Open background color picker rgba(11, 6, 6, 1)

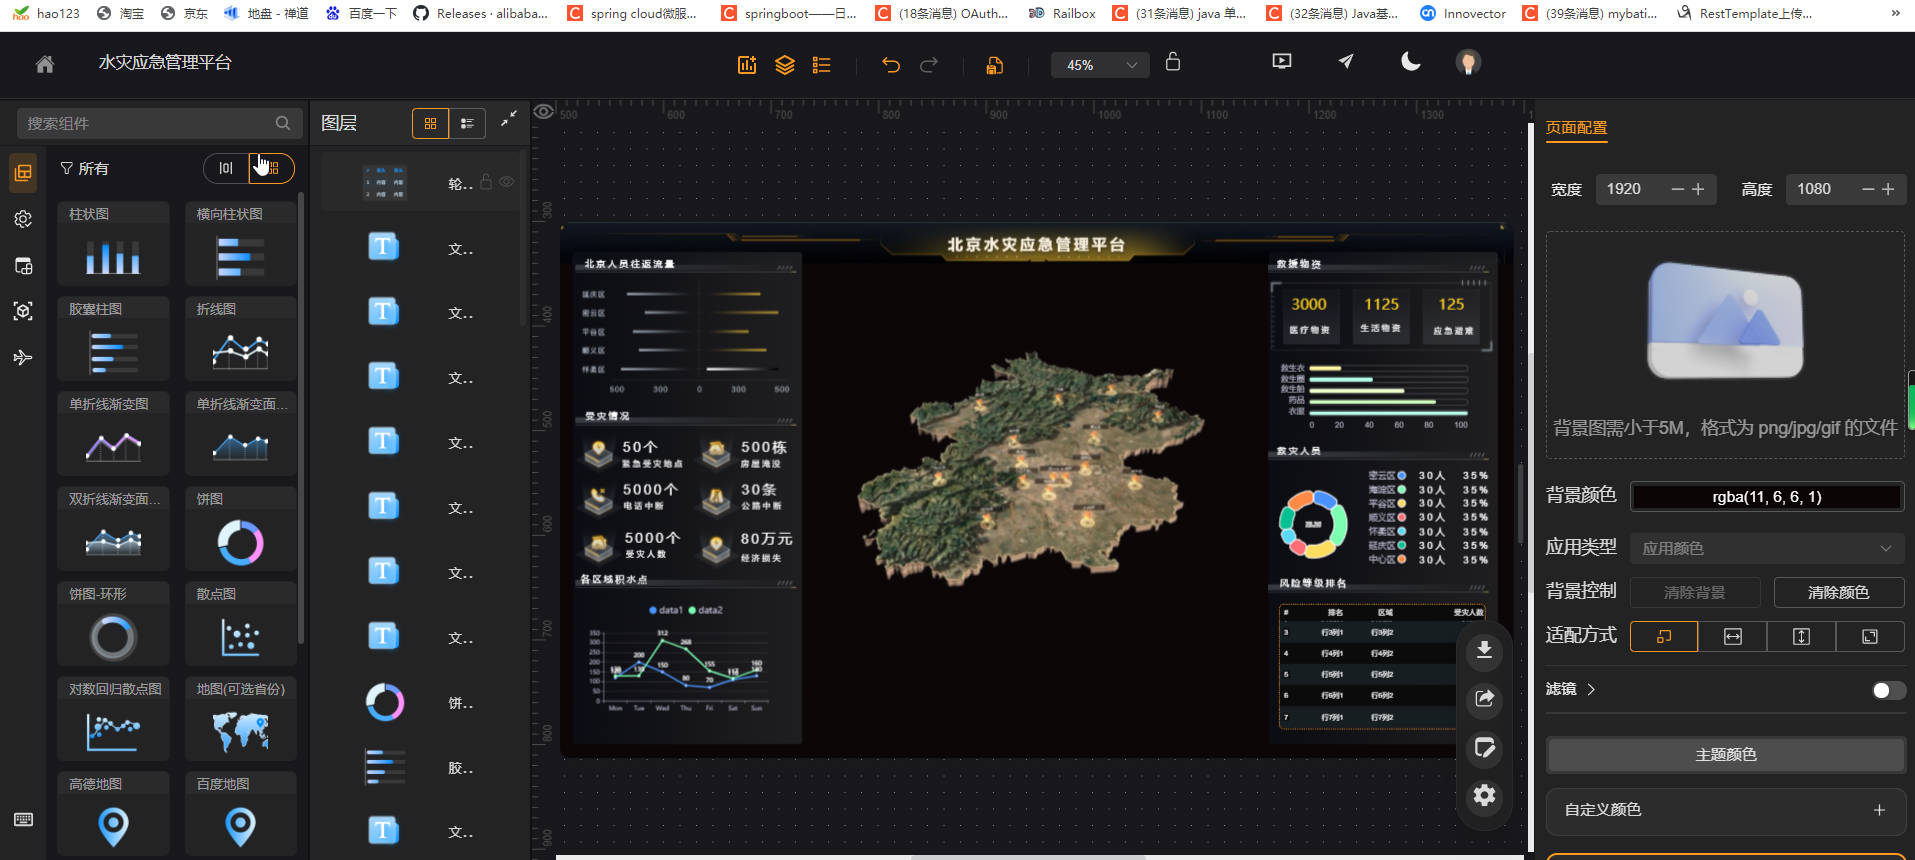click(x=1767, y=497)
